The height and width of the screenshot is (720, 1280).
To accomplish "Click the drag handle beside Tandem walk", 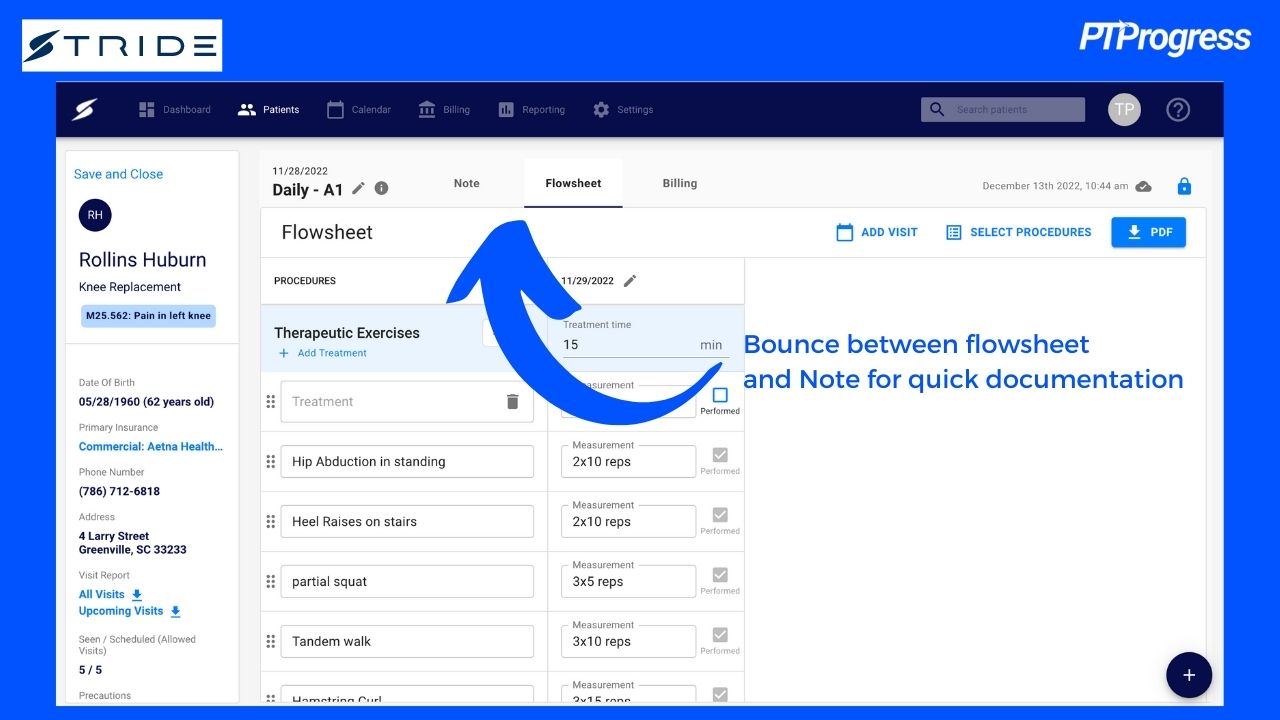I will pyautogui.click(x=270, y=642).
